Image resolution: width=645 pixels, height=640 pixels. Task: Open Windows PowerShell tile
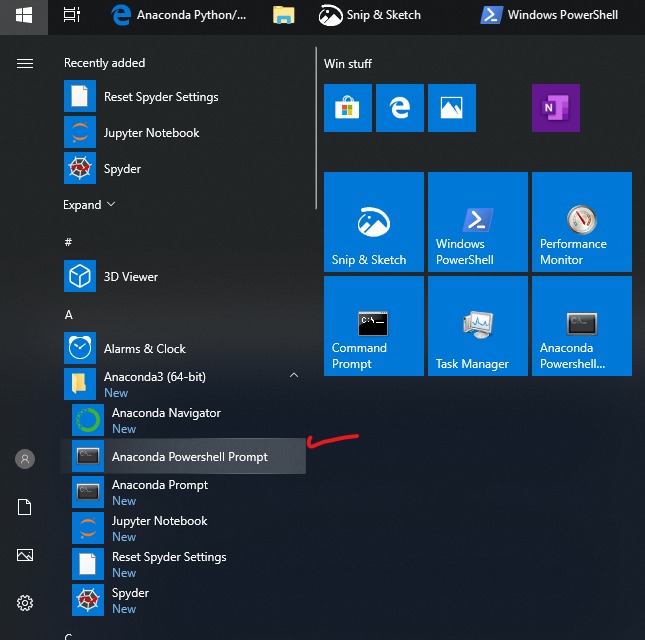pyautogui.click(x=478, y=222)
